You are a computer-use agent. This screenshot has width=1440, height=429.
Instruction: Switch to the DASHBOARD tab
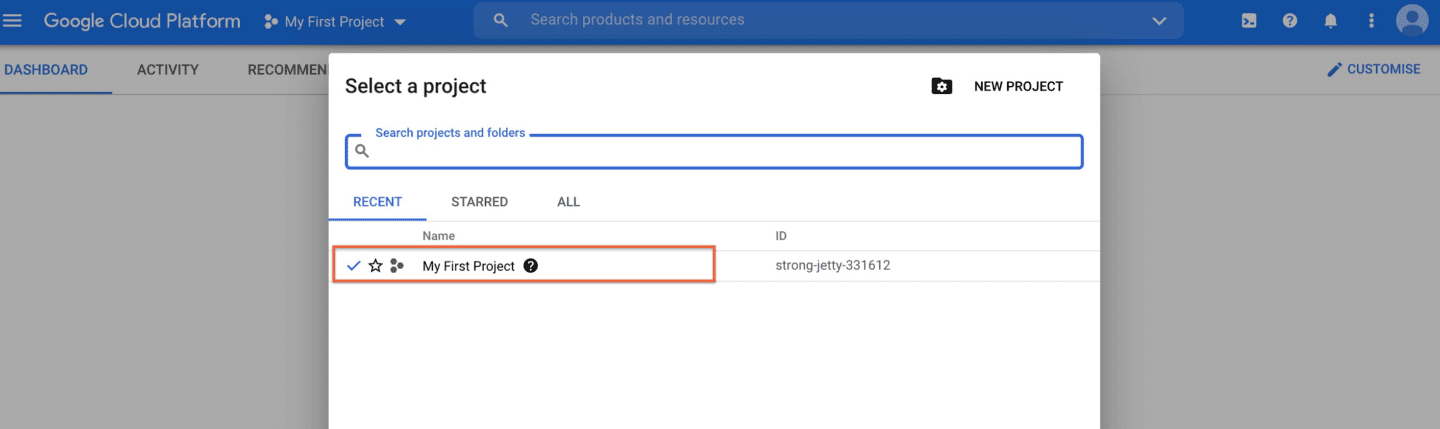46,70
